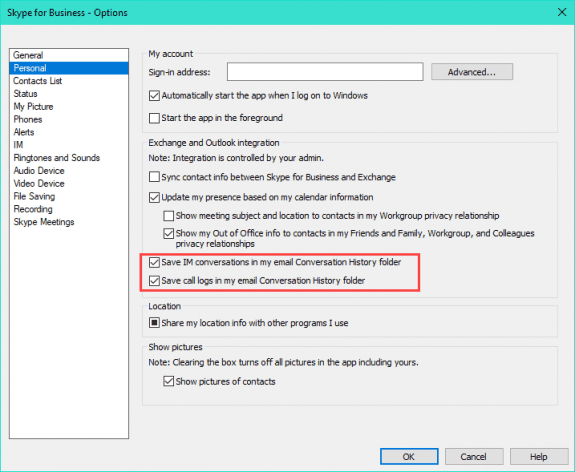The width and height of the screenshot is (575, 472).
Task: Uncheck Show pictures of contacts
Action: point(169,381)
